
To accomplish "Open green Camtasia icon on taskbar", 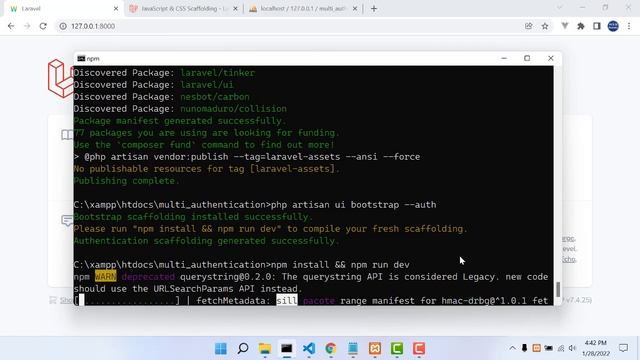I will tap(397, 349).
